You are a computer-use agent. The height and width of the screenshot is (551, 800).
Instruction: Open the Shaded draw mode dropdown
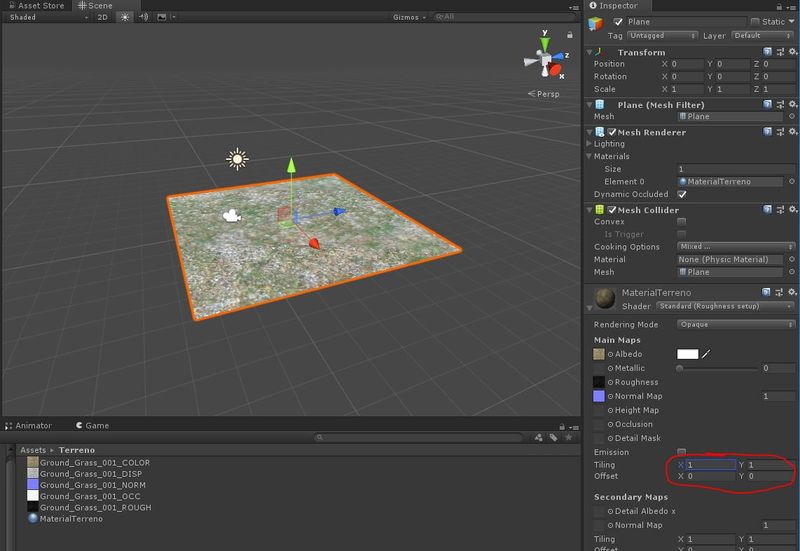49,17
